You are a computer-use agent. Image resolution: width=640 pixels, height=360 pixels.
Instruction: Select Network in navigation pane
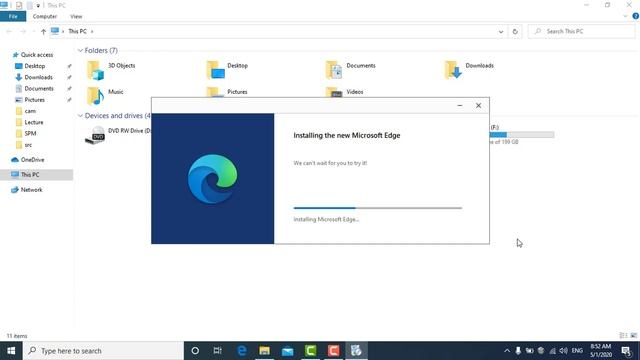tap(31, 190)
